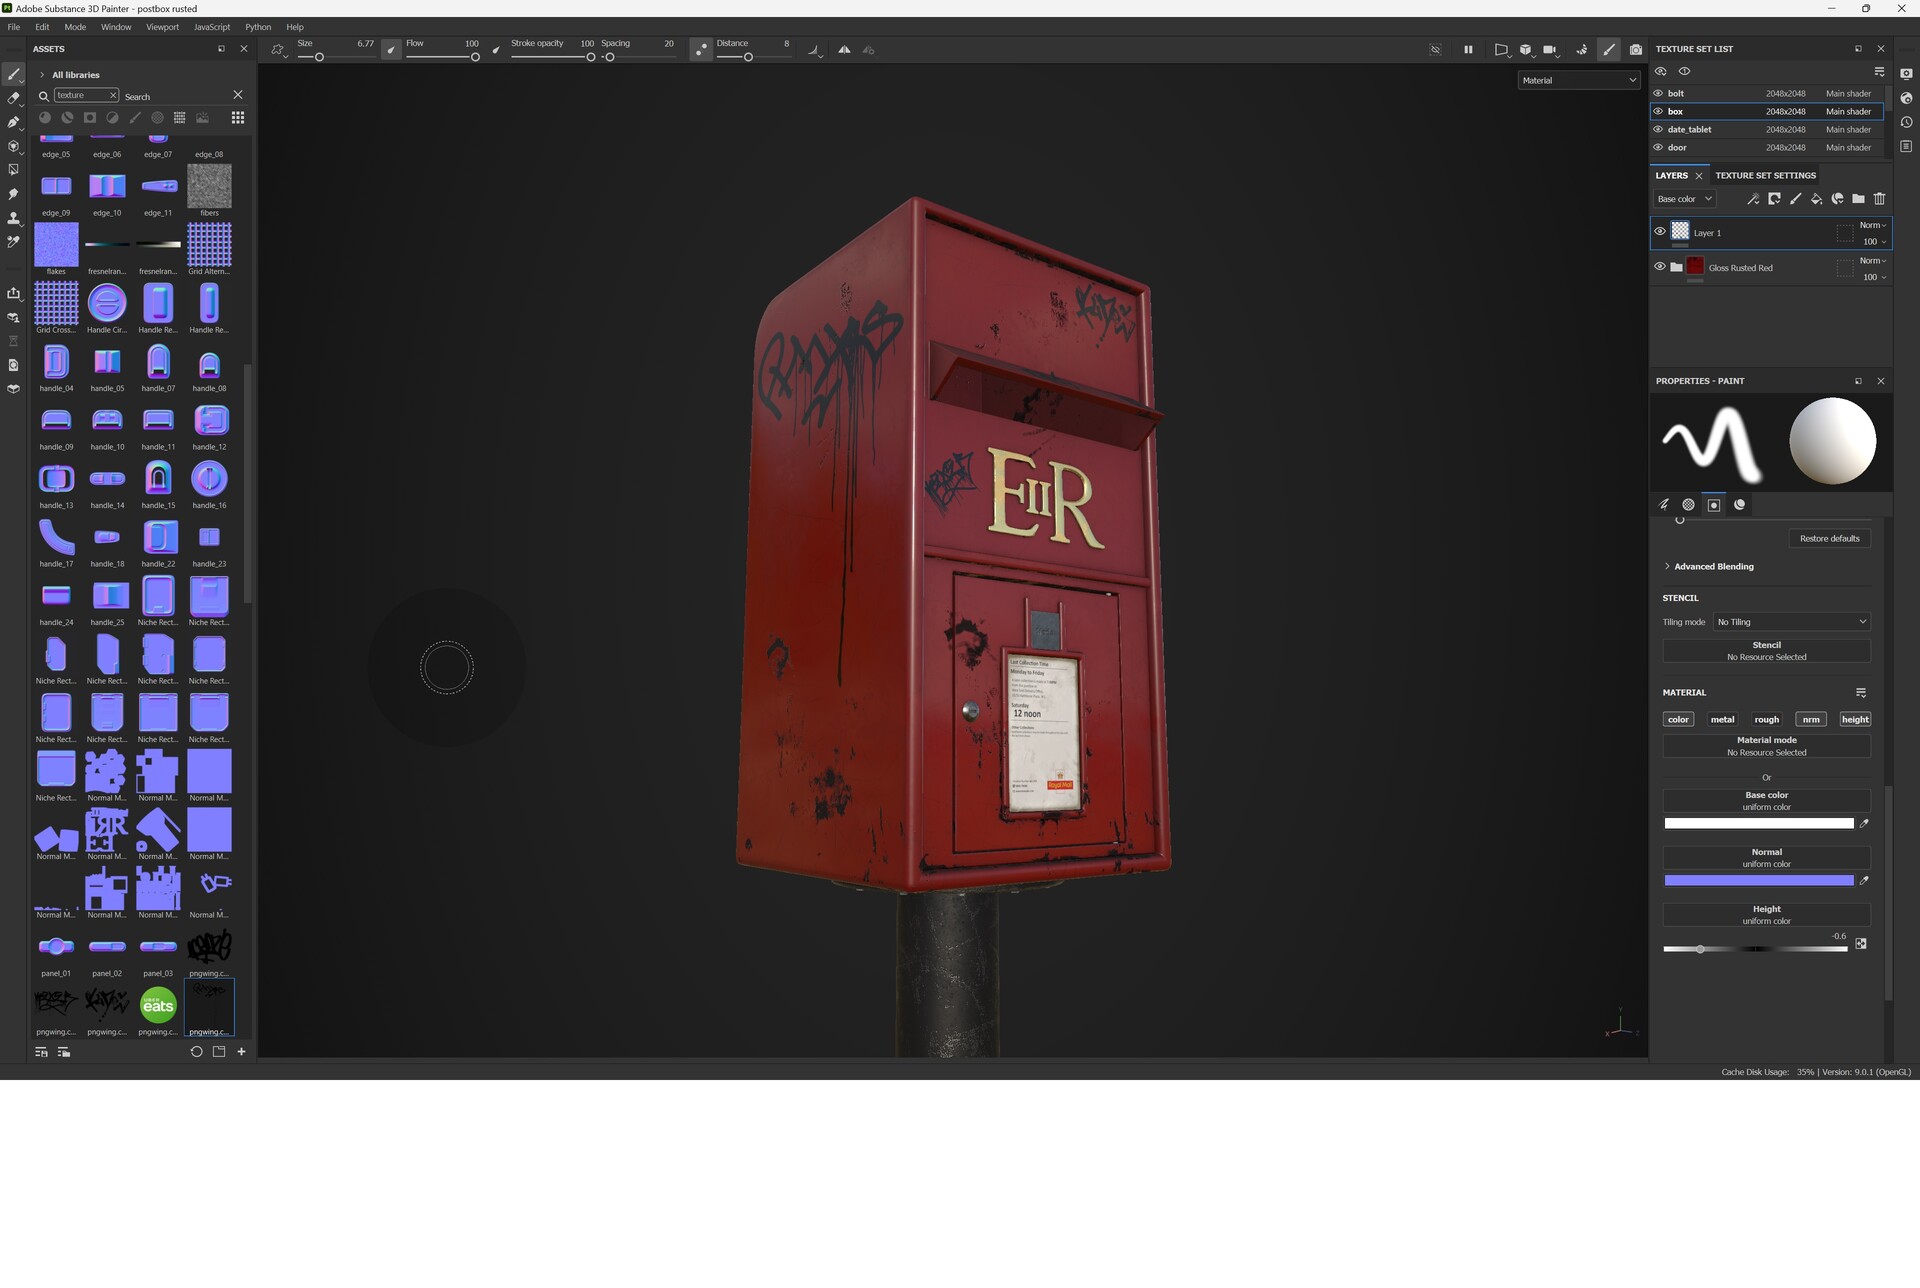1920x1288 pixels.
Task: Switch to the Texture Set Settings tab
Action: tap(1765, 175)
